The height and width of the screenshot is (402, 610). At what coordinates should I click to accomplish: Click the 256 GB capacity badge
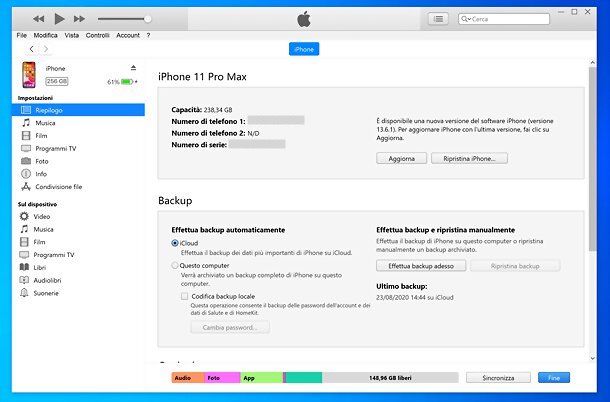coord(57,81)
